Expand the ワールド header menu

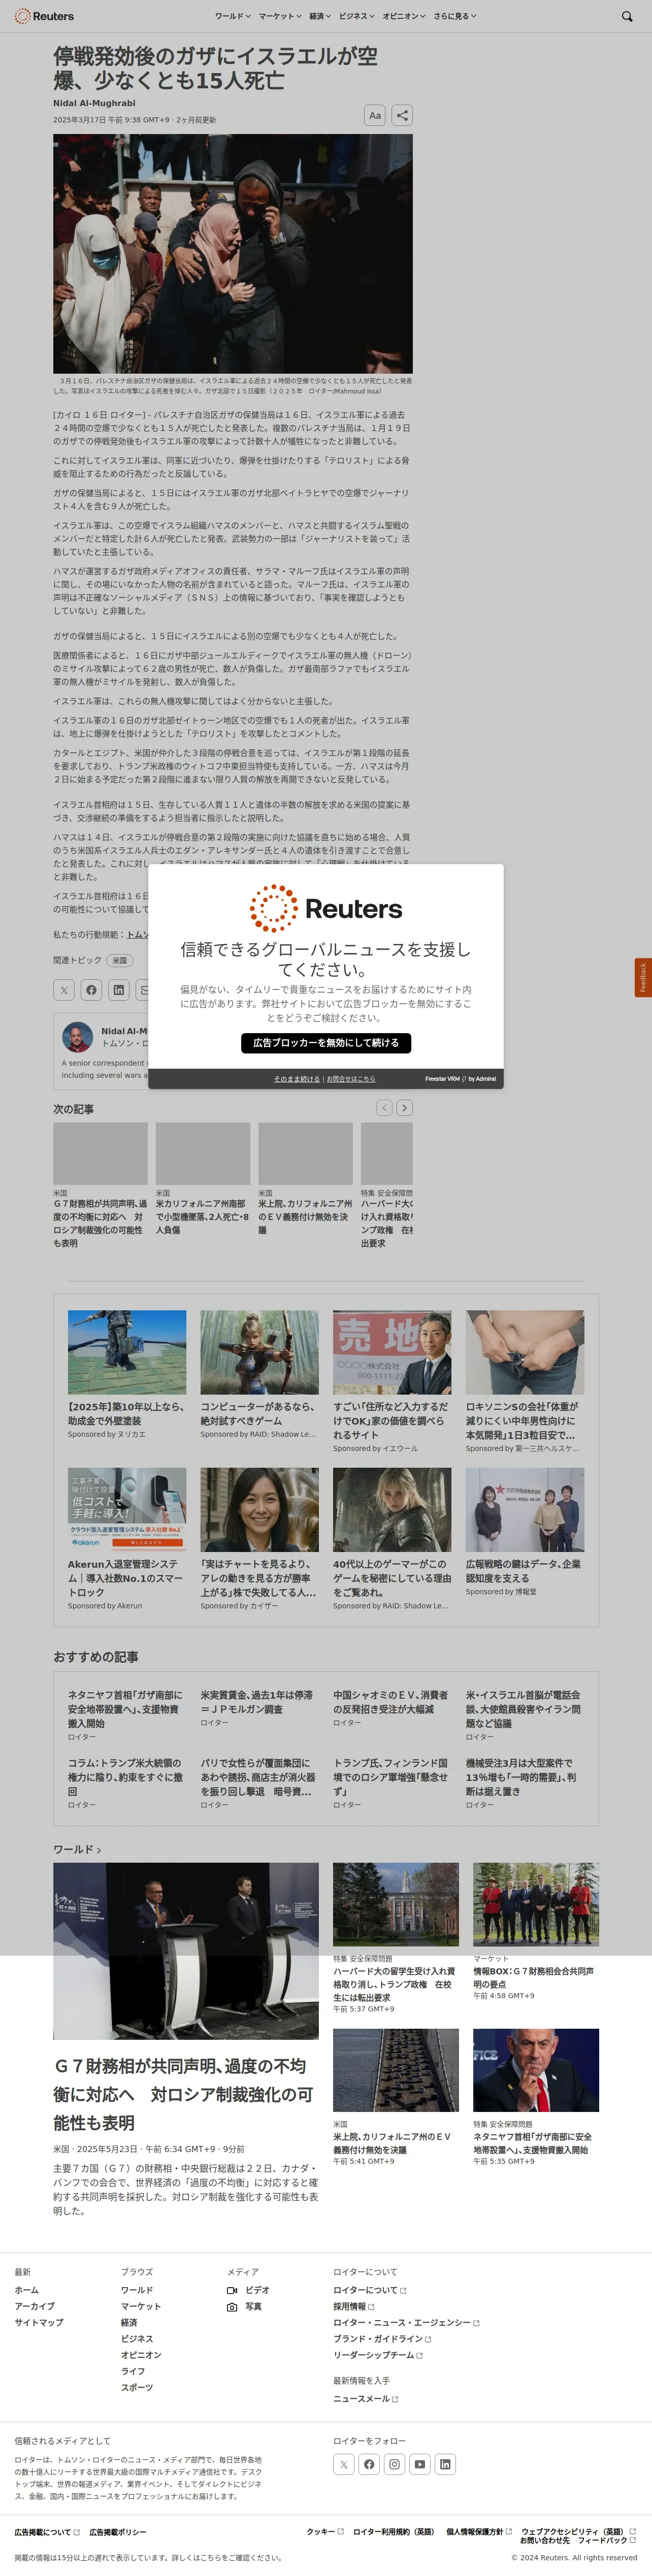[x=232, y=16]
